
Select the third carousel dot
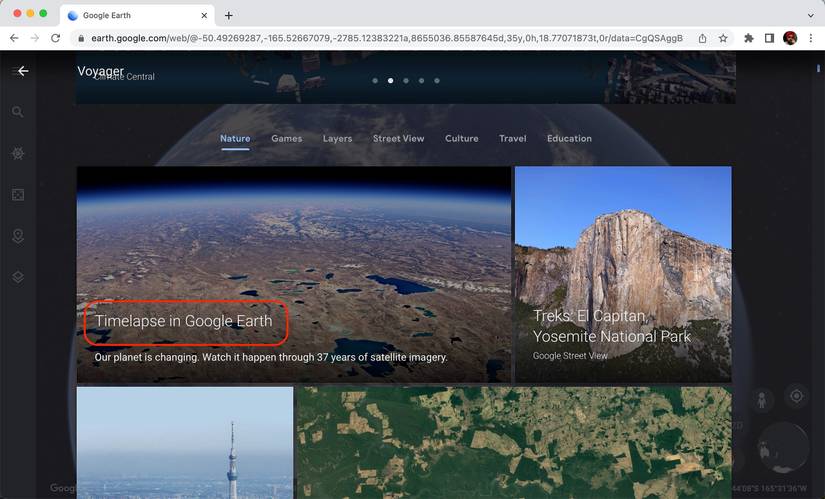click(x=406, y=81)
